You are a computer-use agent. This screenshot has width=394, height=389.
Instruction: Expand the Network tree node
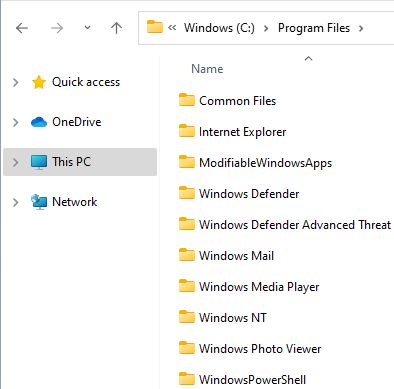tap(15, 202)
